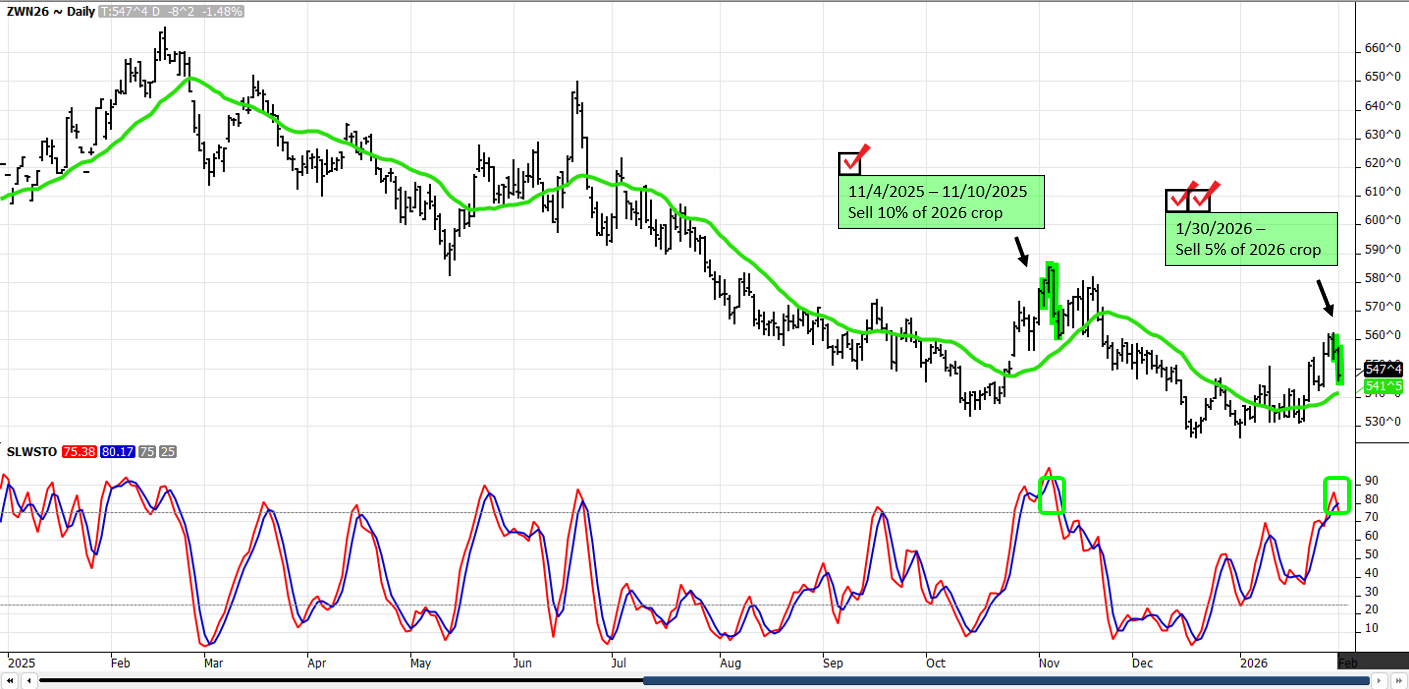Click the black arrow pointing at November high
The height and width of the screenshot is (689, 1409).
coord(1020,251)
